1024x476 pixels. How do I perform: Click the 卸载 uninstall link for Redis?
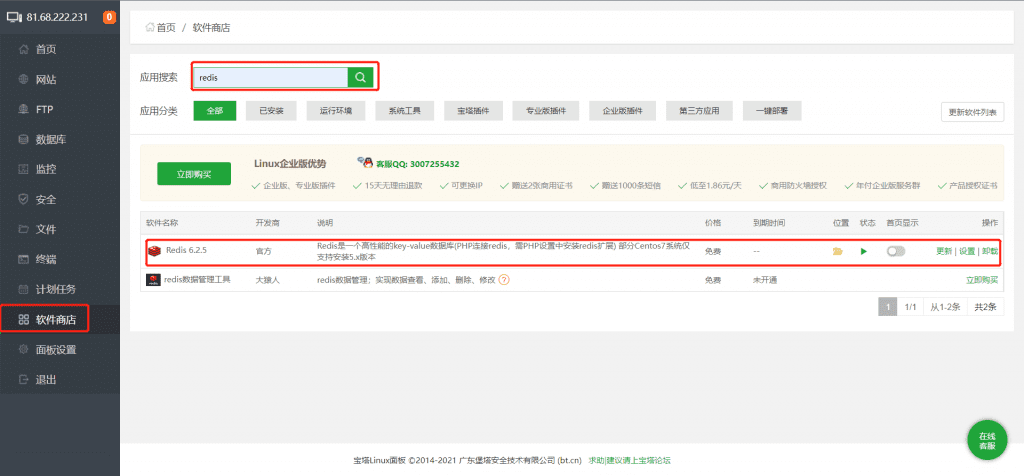point(989,251)
